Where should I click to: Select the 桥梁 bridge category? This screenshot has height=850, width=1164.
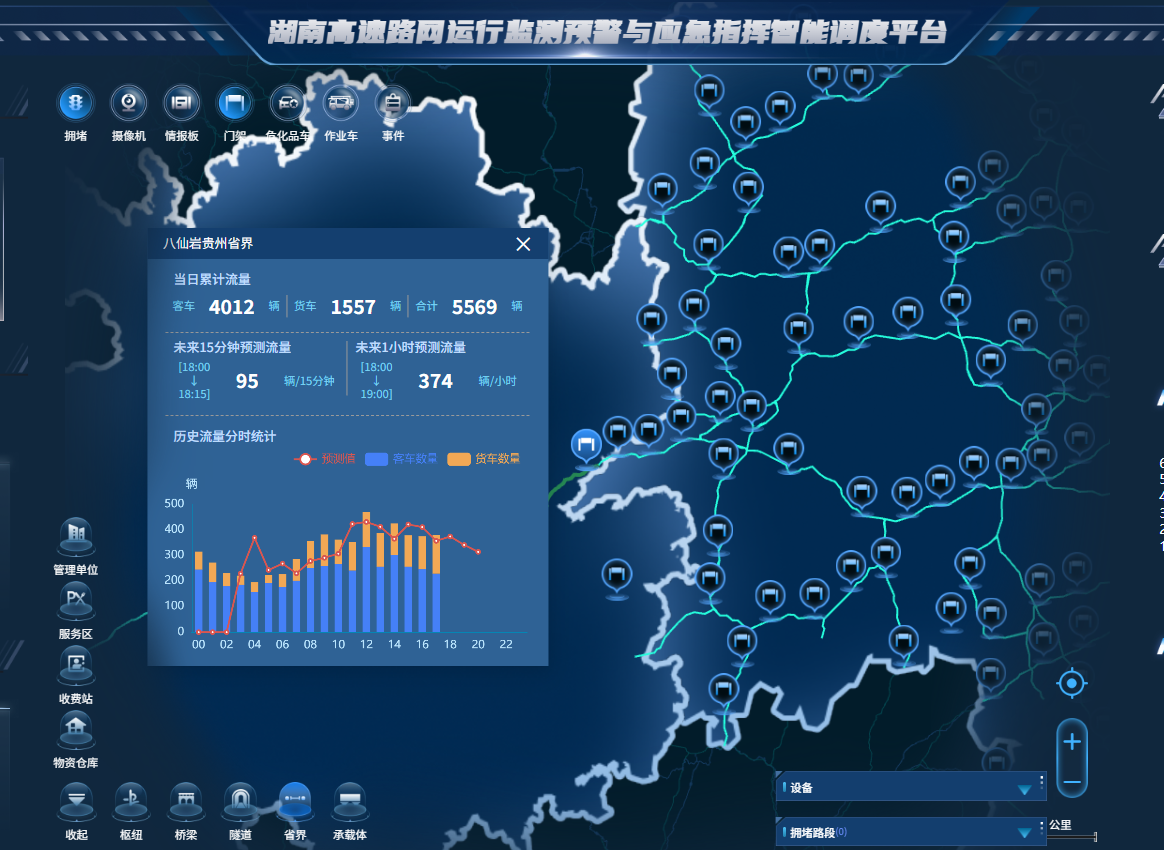coord(186,800)
